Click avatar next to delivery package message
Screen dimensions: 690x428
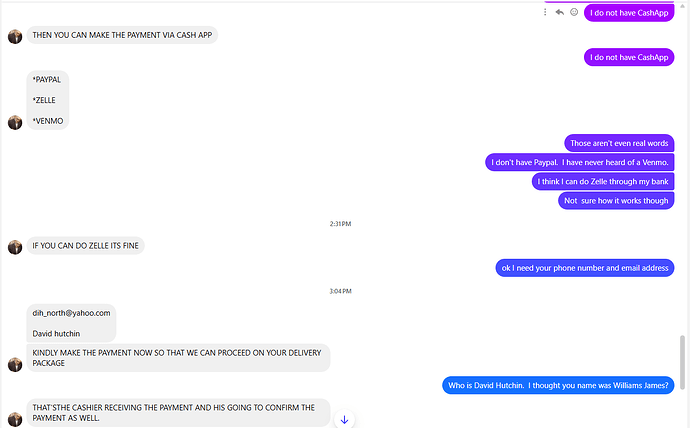tap(15, 364)
